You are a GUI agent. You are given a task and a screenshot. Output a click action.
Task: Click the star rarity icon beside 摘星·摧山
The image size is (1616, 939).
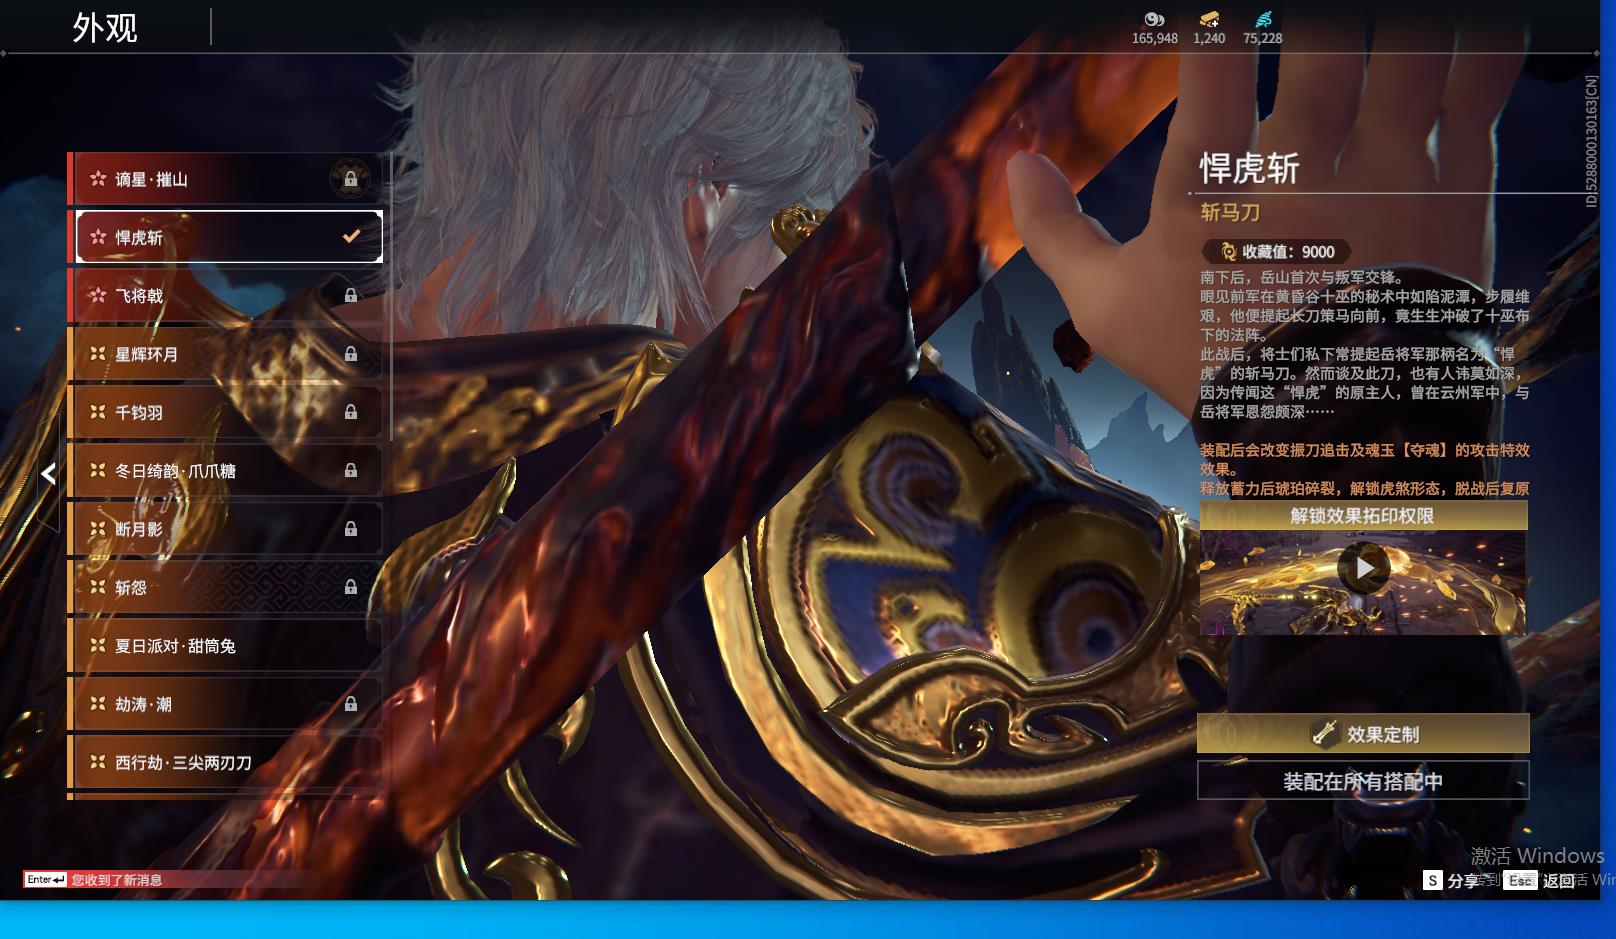98,179
